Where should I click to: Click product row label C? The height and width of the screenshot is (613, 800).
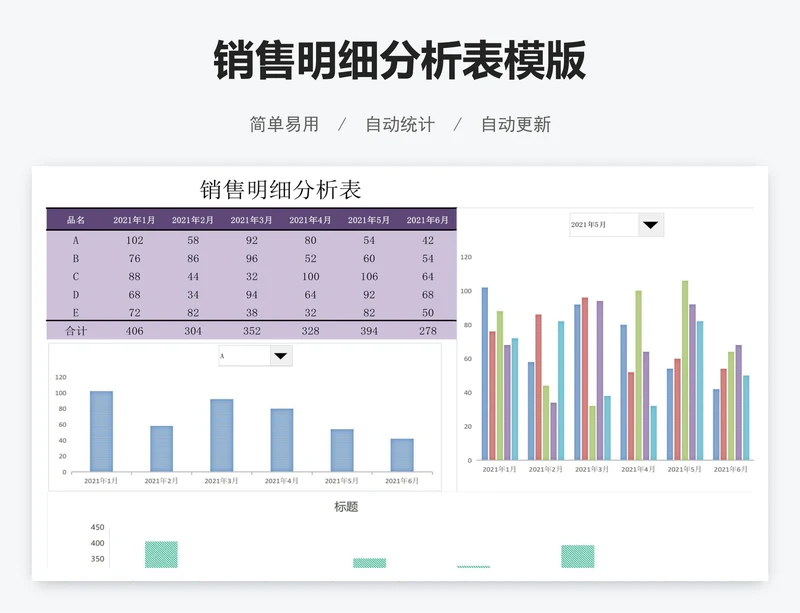pos(76,277)
